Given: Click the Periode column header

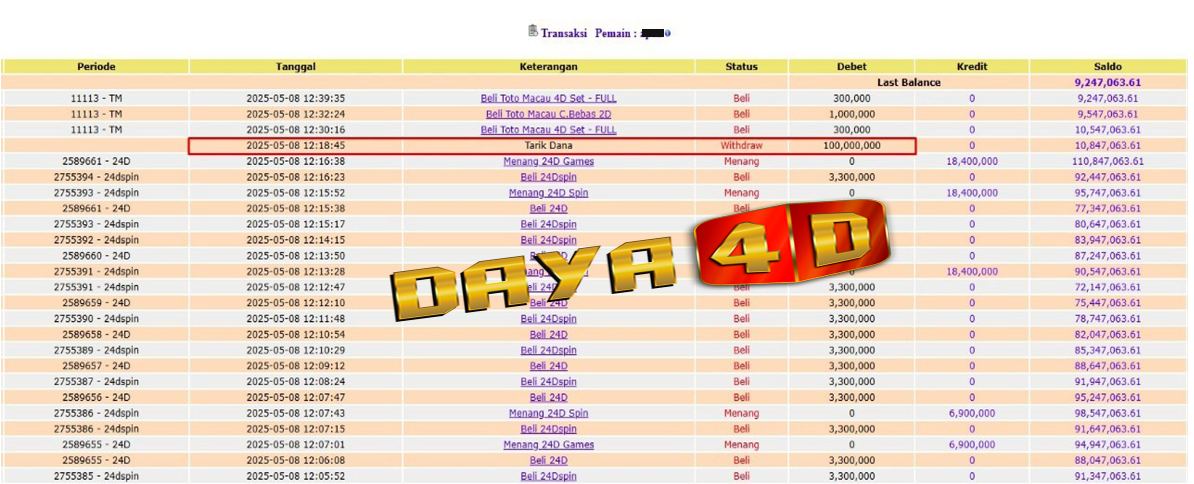Looking at the screenshot, I should (x=96, y=67).
